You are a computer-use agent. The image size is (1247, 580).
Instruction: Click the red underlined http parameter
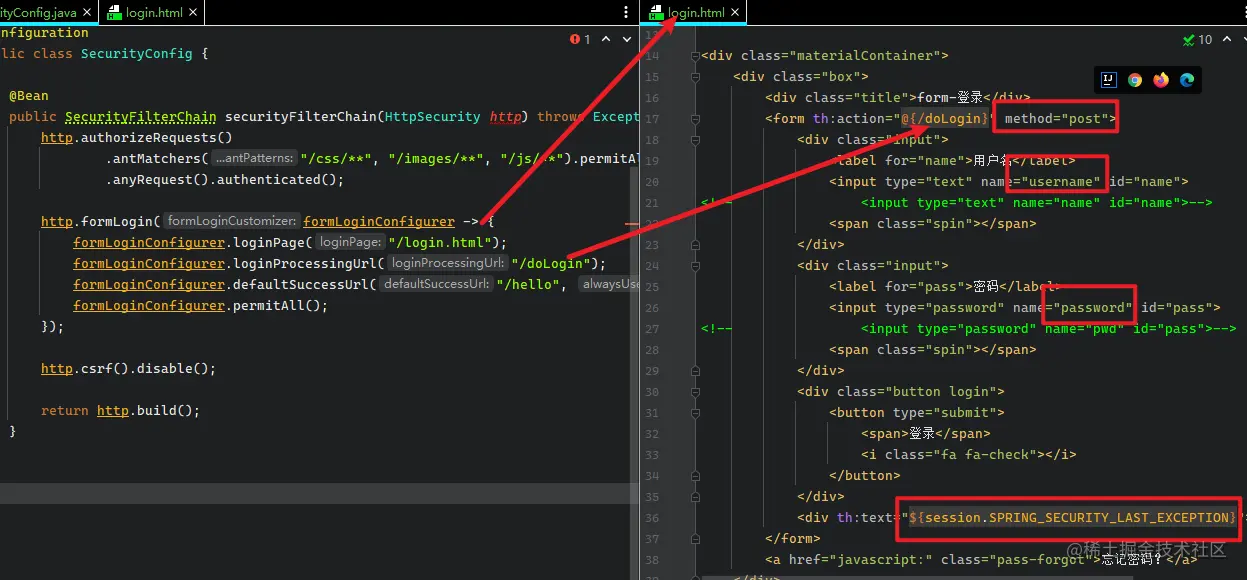pyautogui.click(x=505, y=117)
